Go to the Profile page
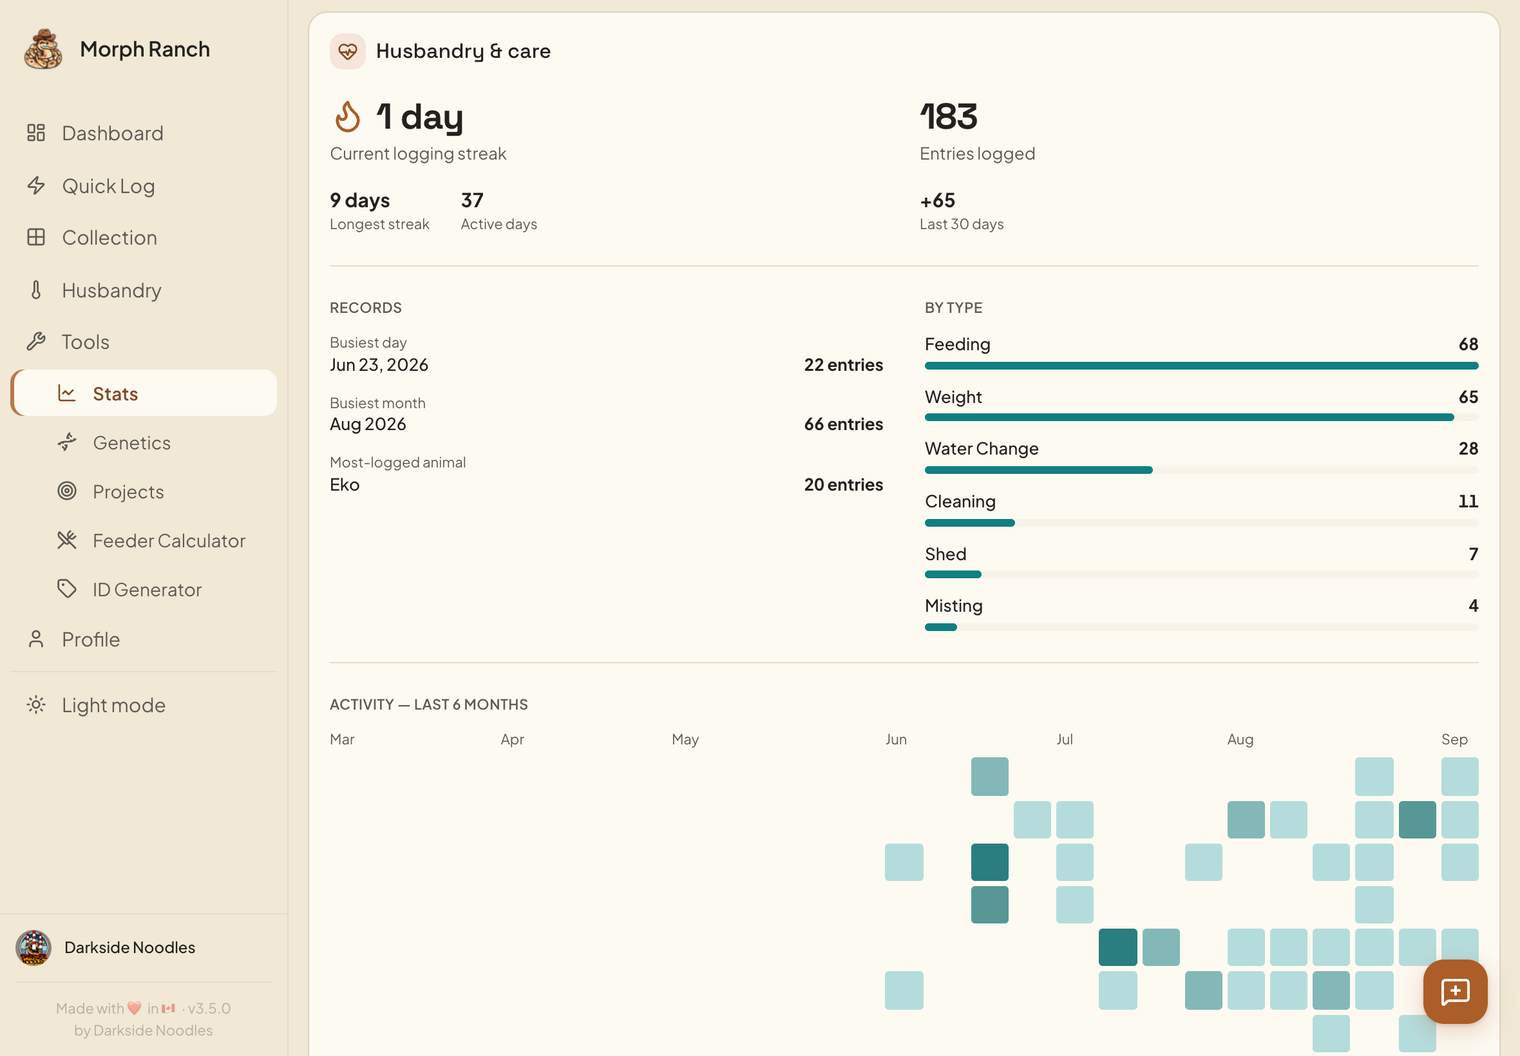 point(144,639)
